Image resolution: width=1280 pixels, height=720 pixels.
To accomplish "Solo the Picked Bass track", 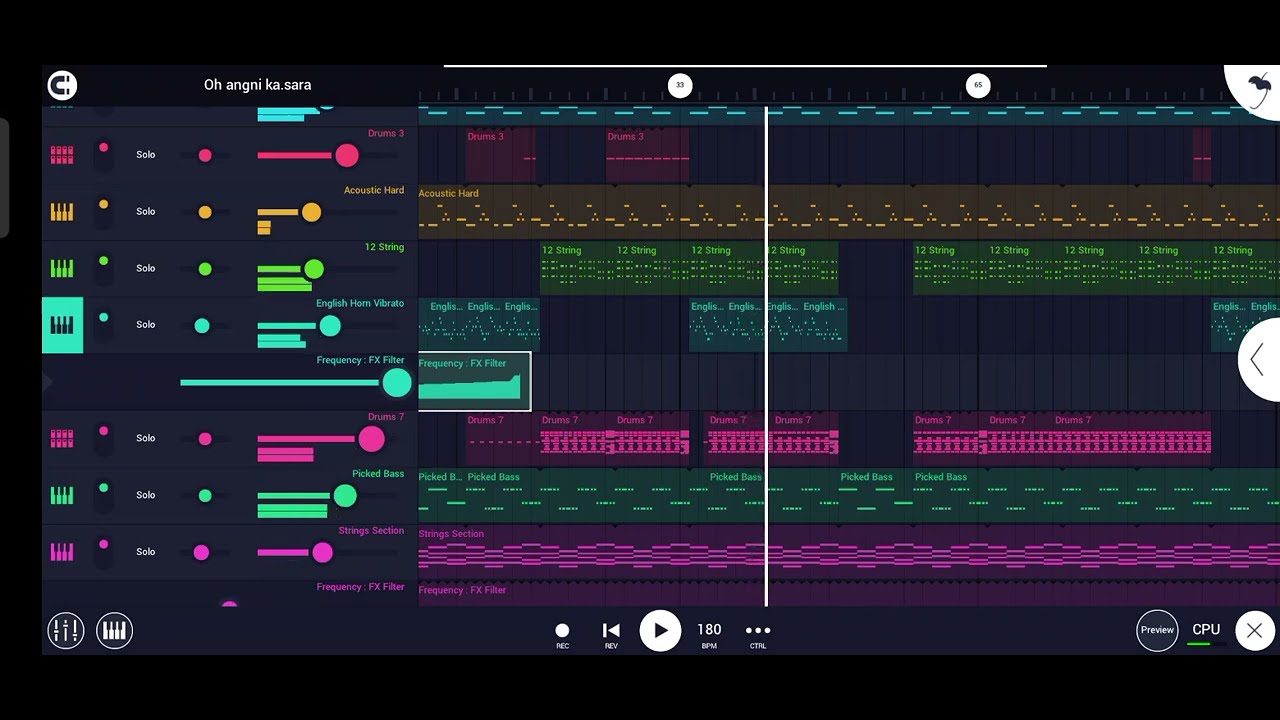I will click(x=146, y=495).
